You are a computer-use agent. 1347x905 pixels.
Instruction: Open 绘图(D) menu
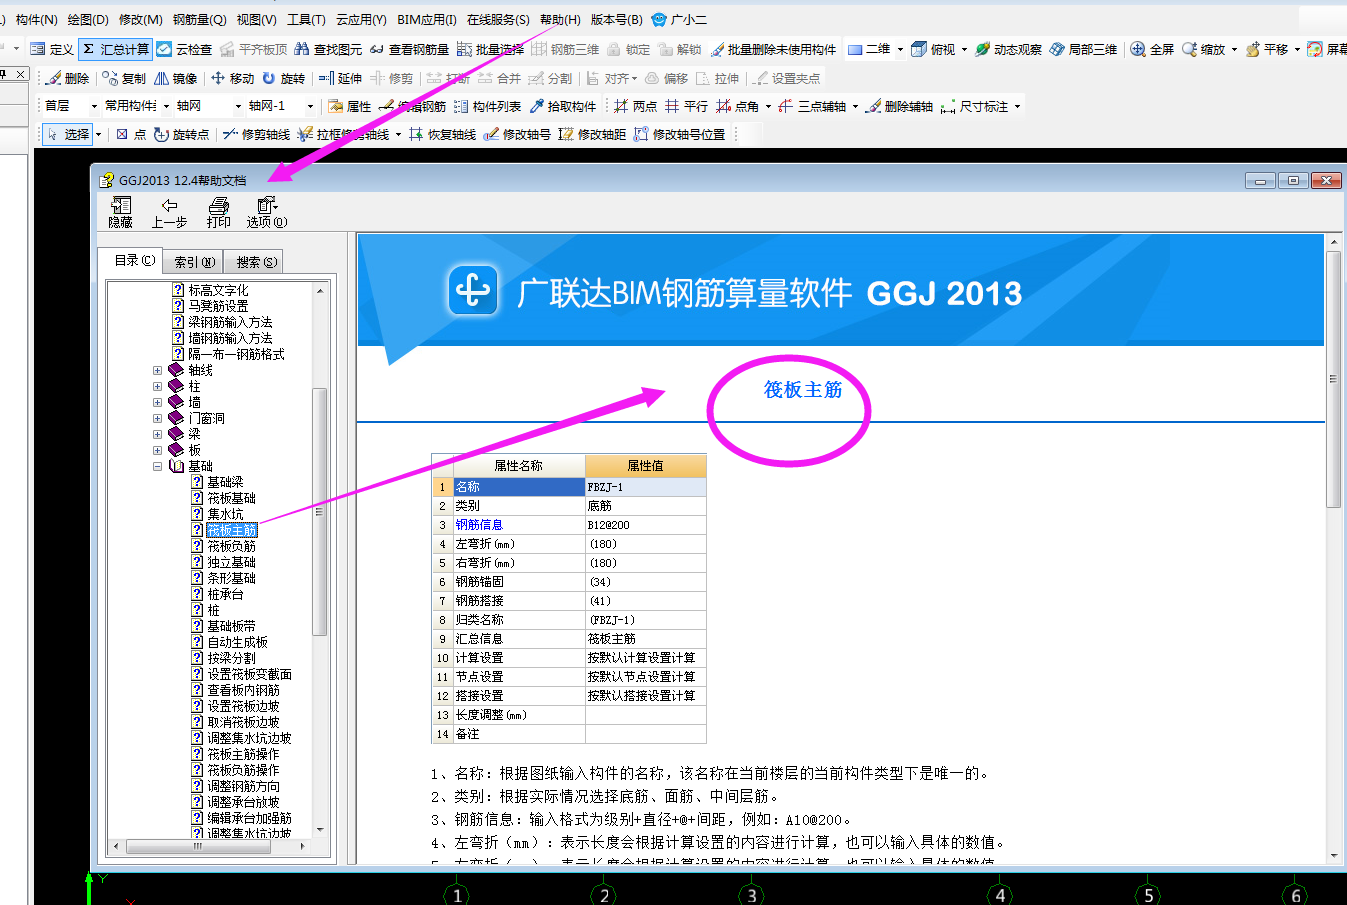(x=88, y=20)
